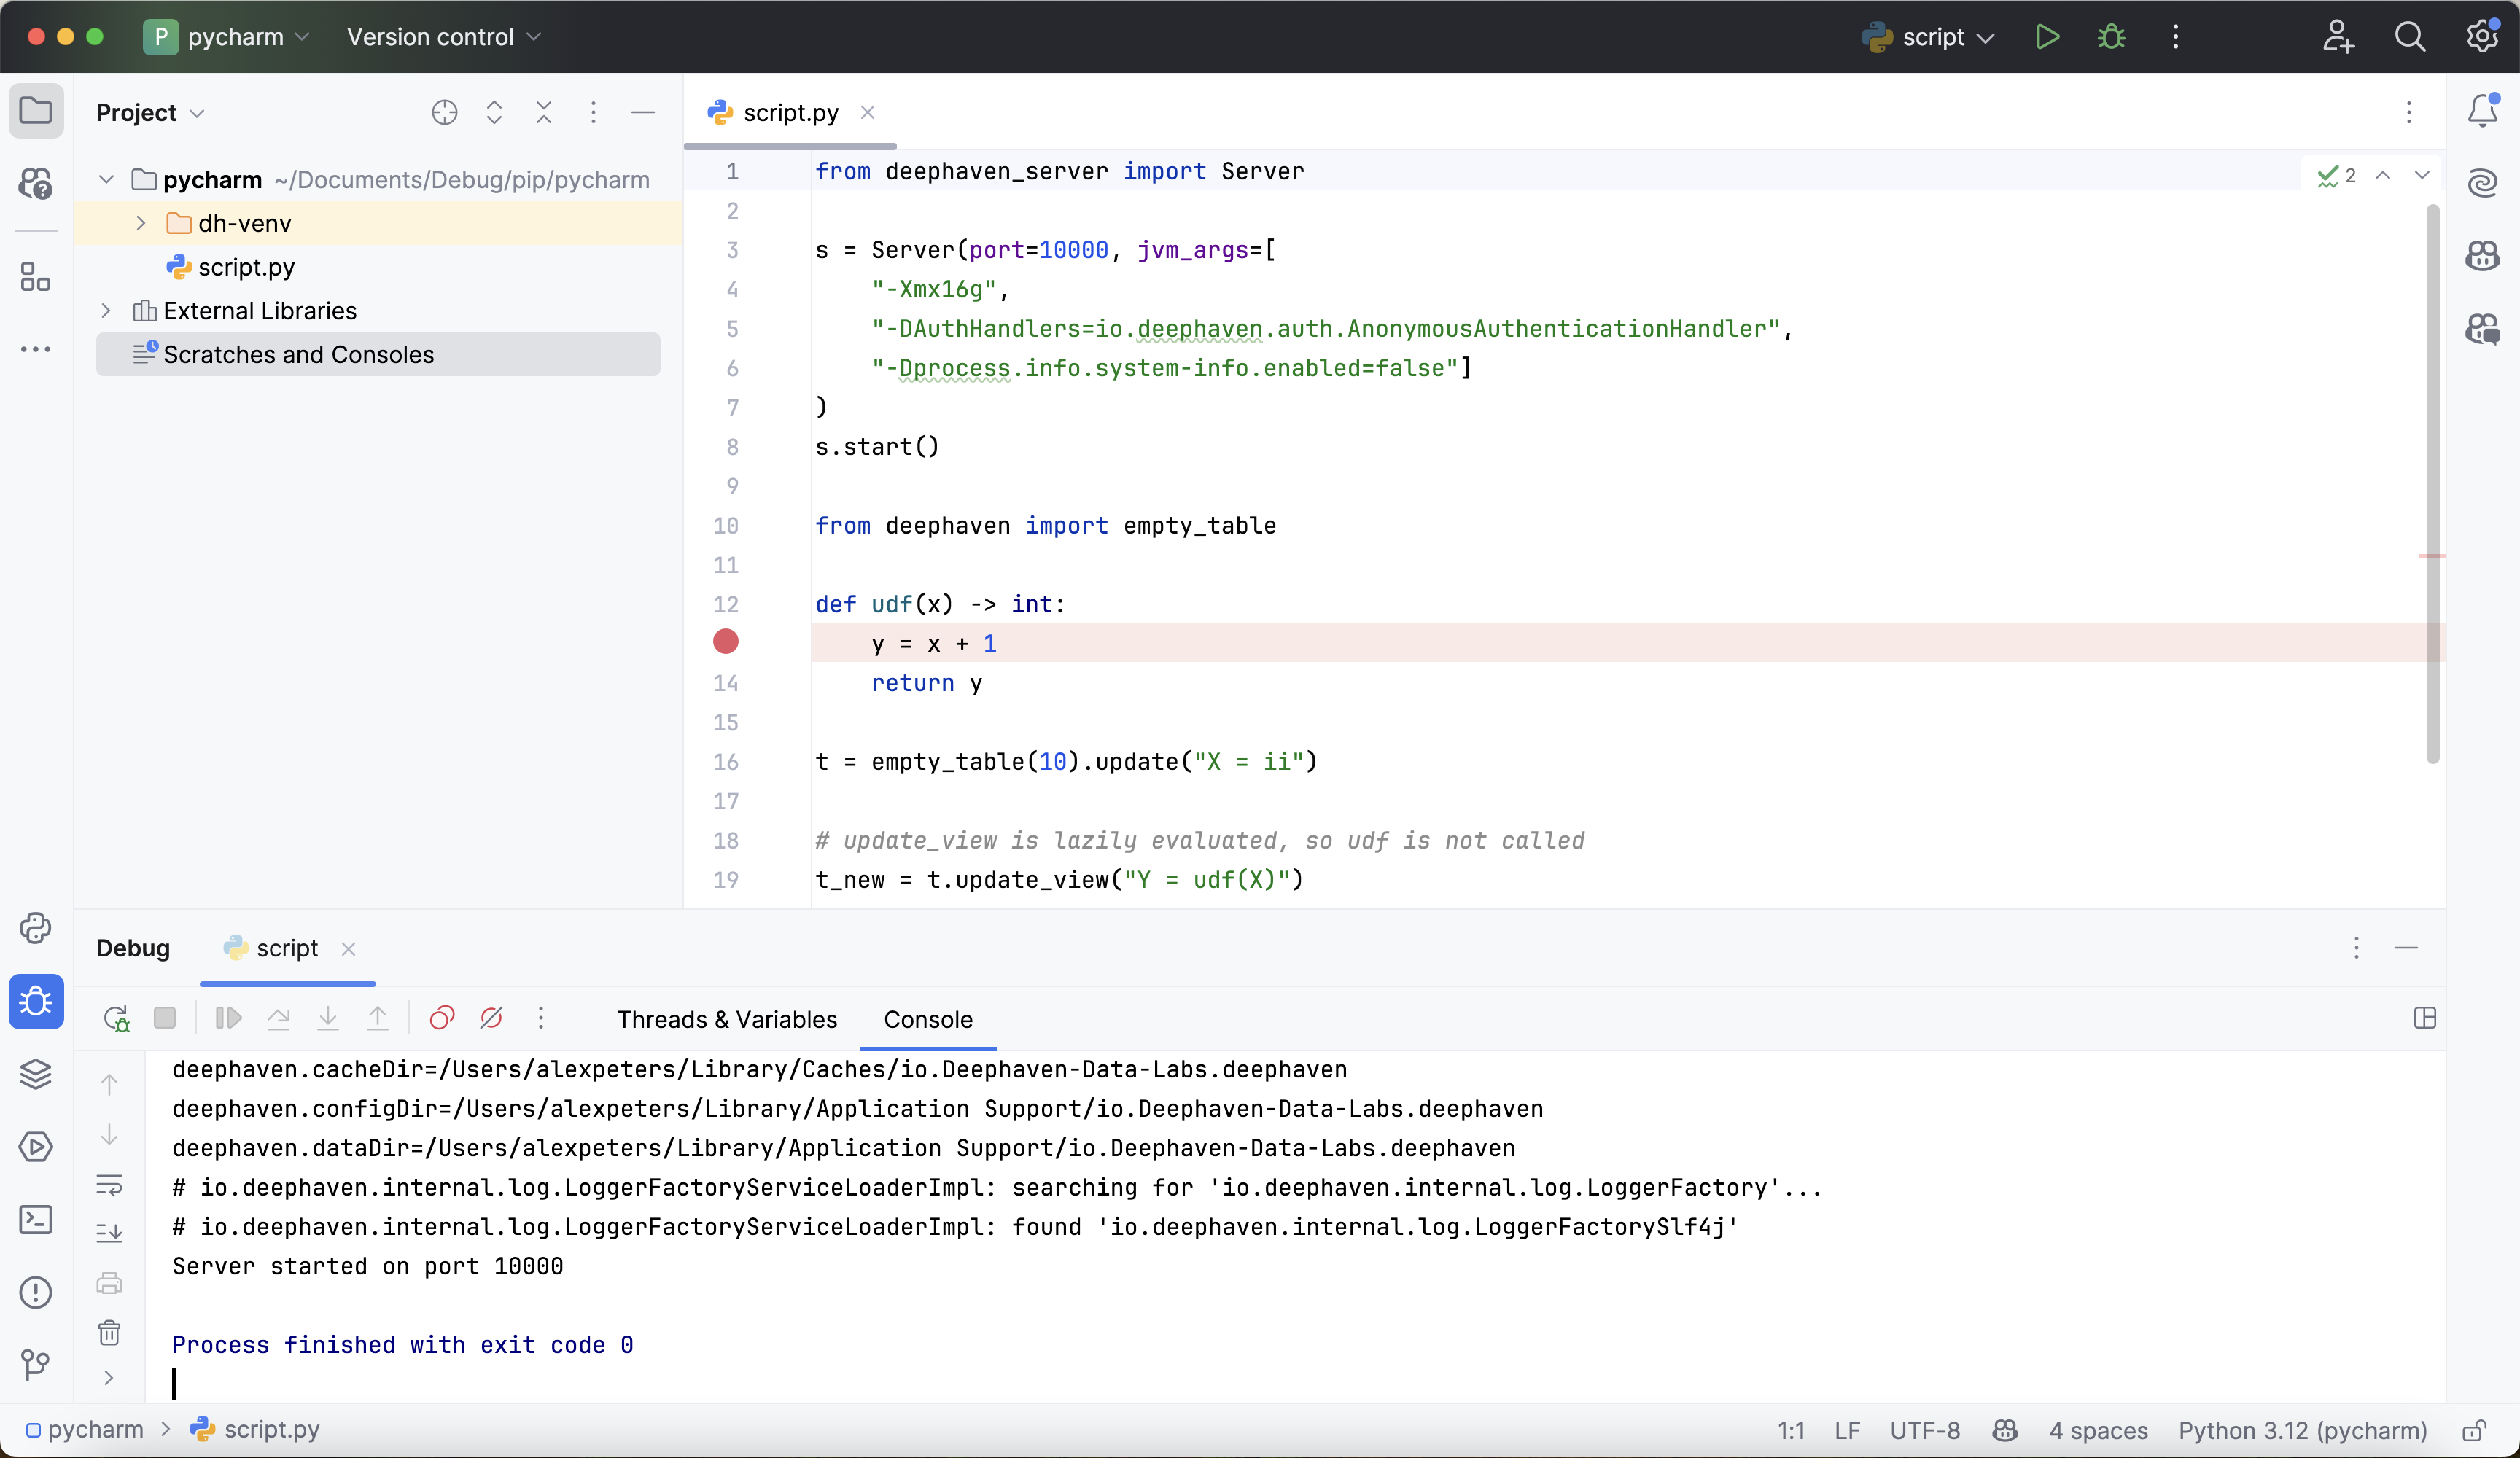Click the Rerun debug script icon

[x=116, y=1018]
